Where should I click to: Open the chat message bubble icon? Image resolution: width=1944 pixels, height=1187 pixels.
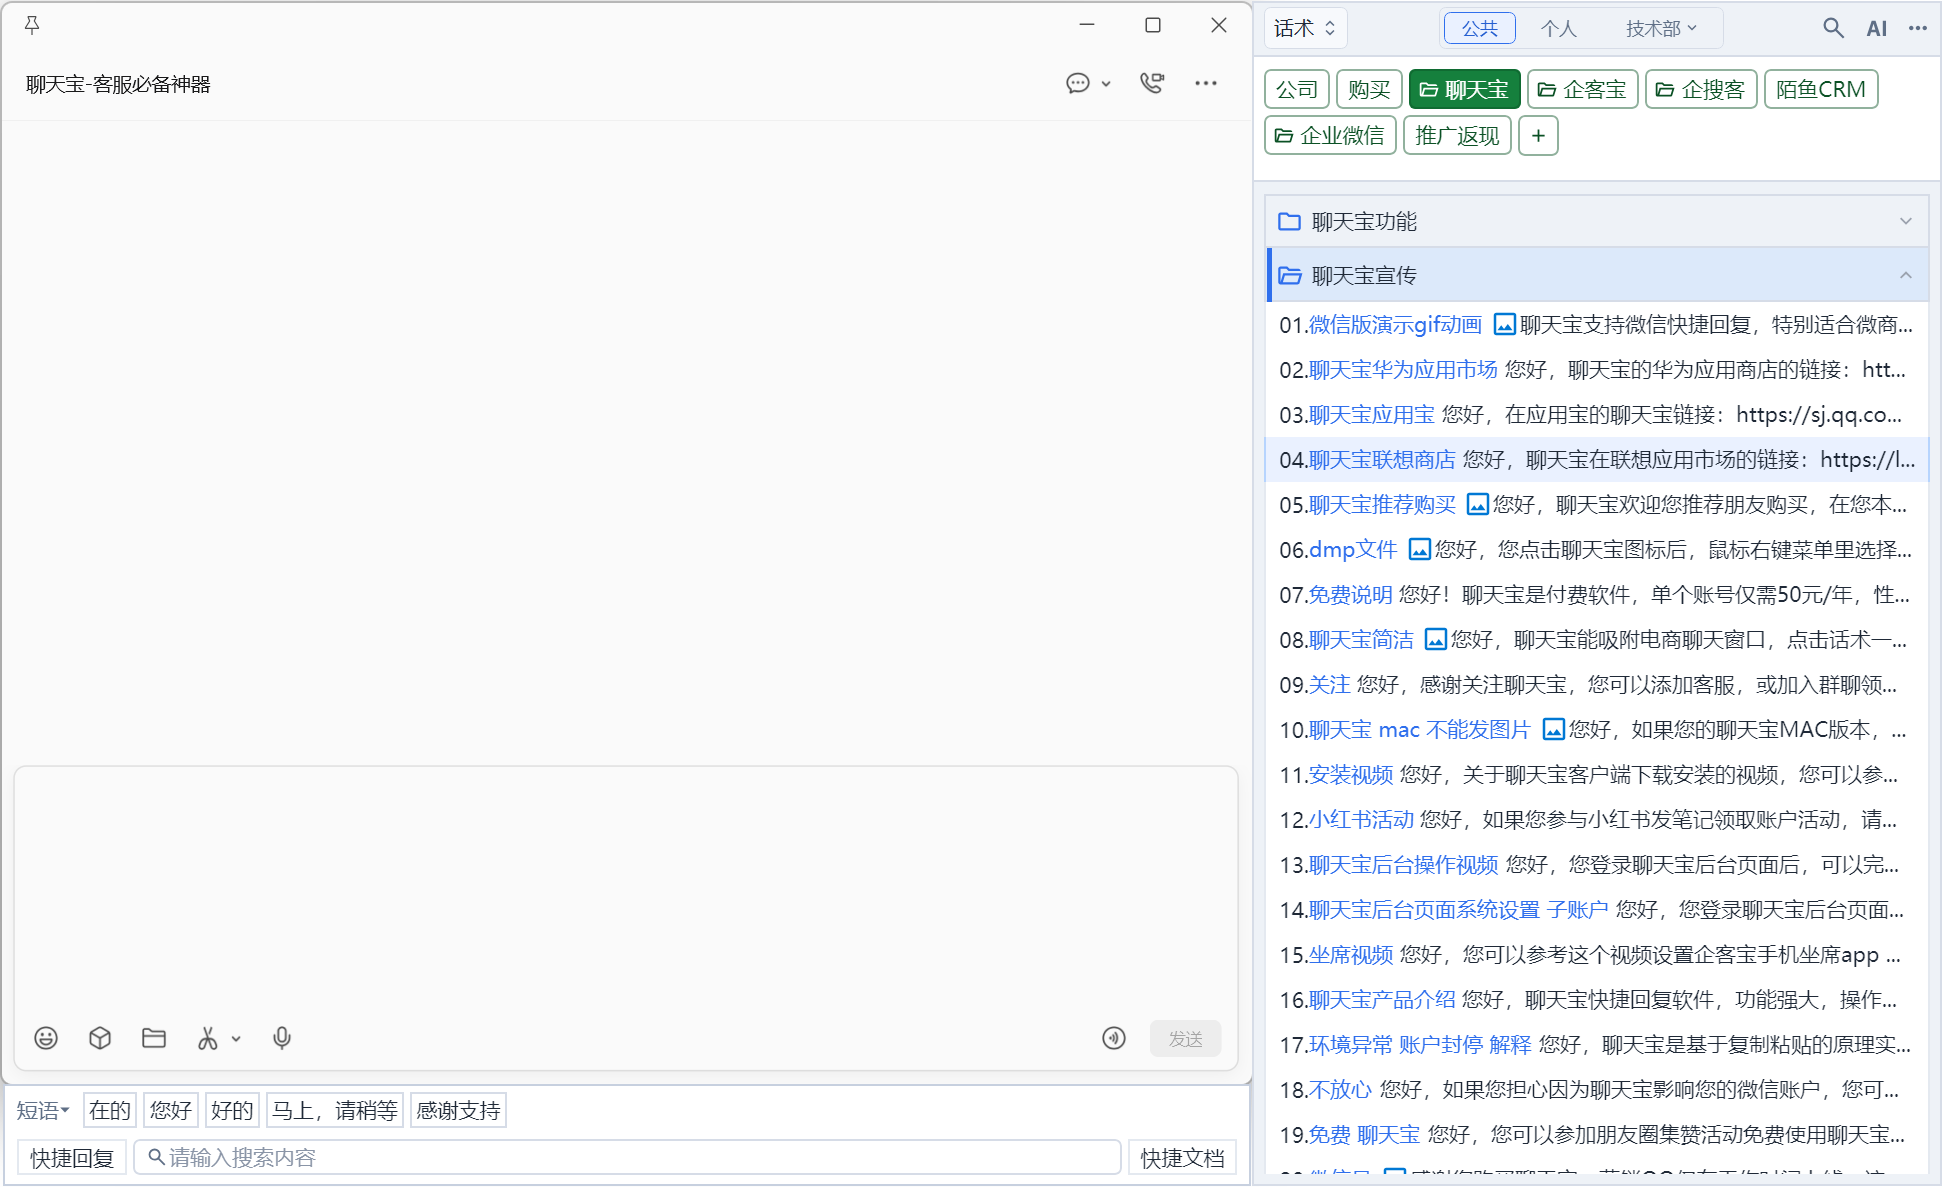pos(1077,83)
